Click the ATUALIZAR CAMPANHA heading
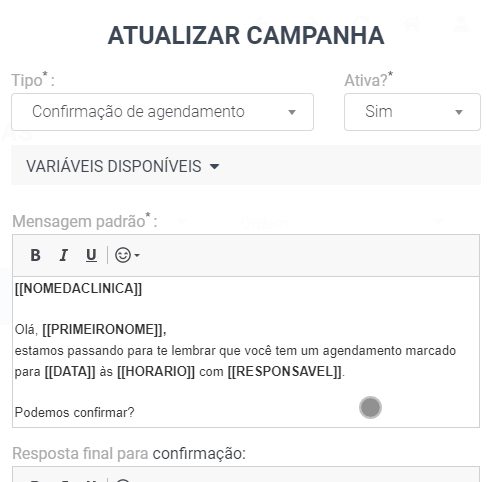This screenshot has width=494, height=482. pyautogui.click(x=246, y=35)
